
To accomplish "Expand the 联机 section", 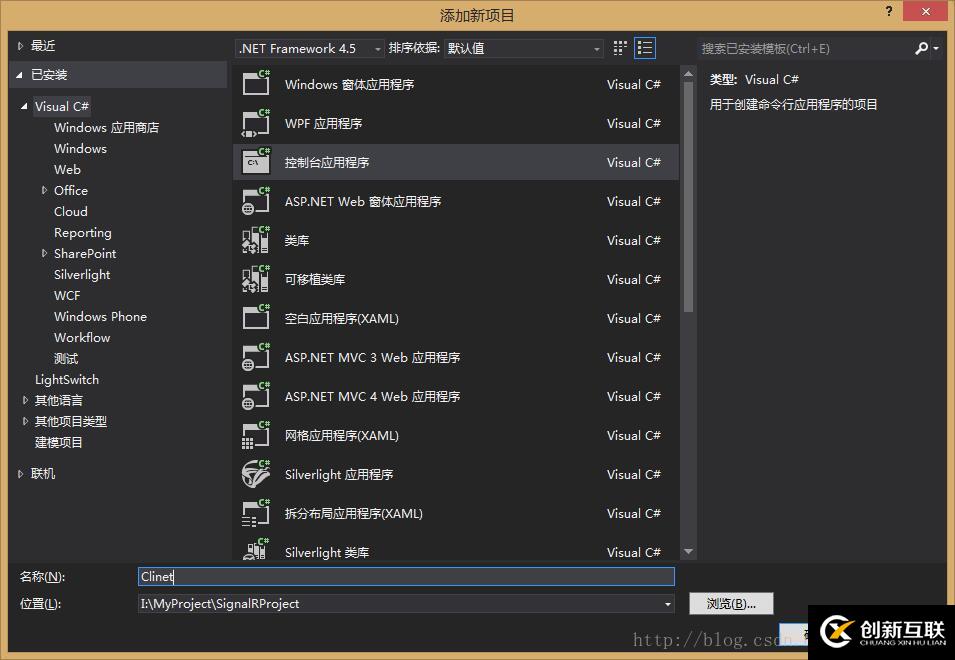I will point(20,474).
